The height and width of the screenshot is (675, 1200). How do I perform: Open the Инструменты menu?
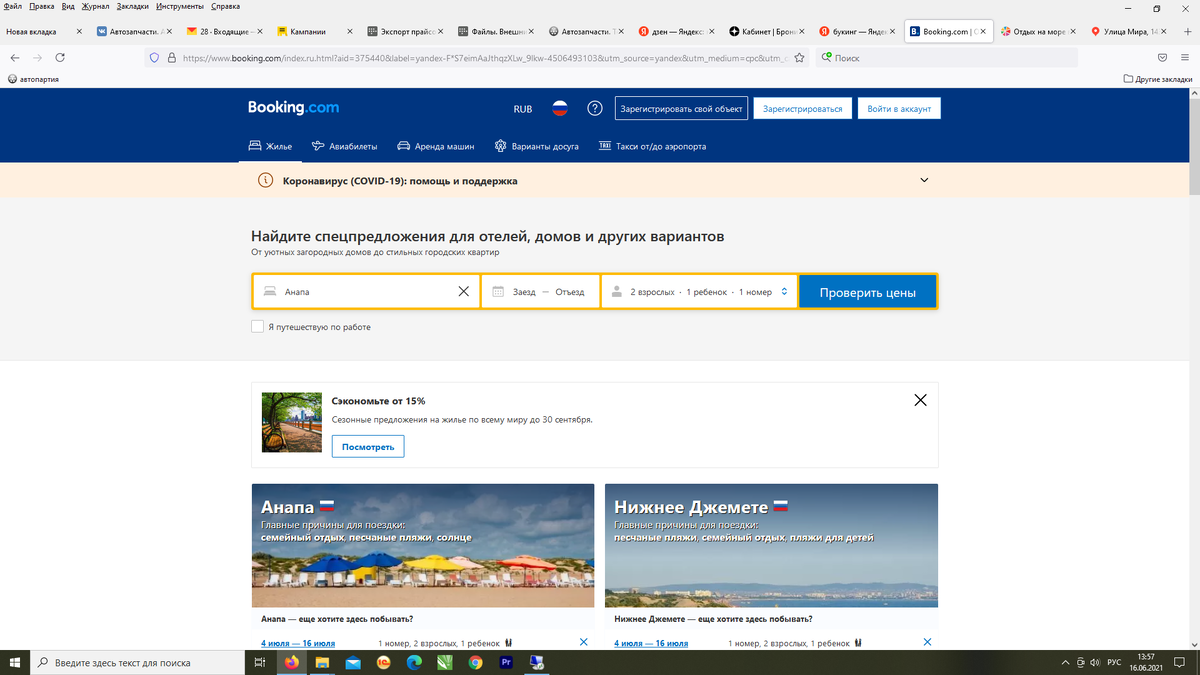coord(180,6)
